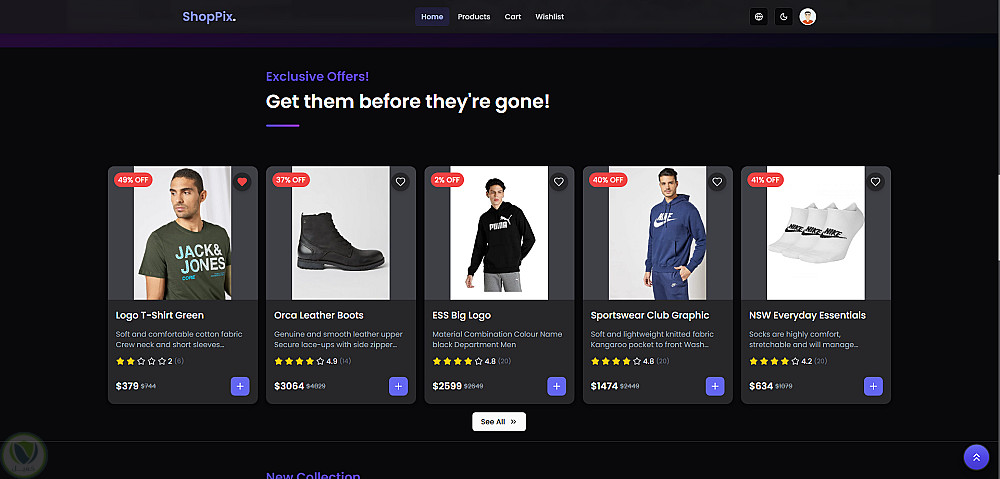1000x479 pixels.
Task: Toggle dark mode moon icon
Action: pos(783,16)
